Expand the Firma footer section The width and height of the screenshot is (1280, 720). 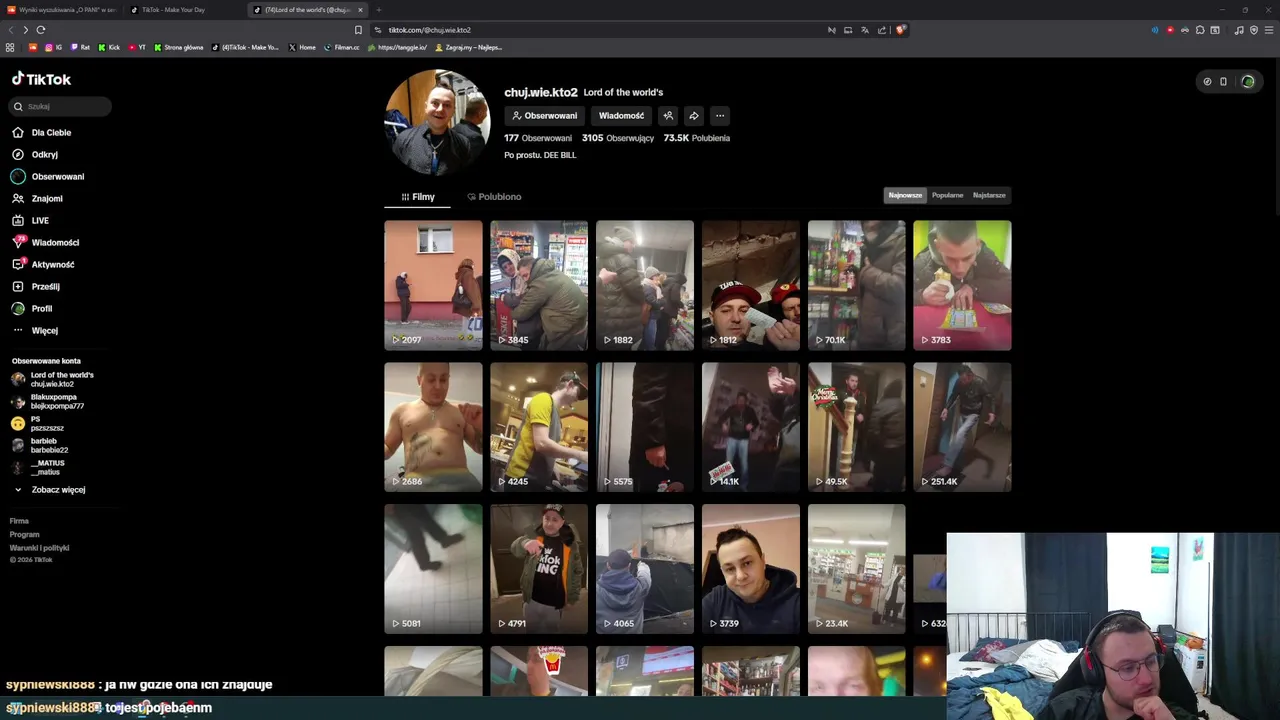coord(19,521)
